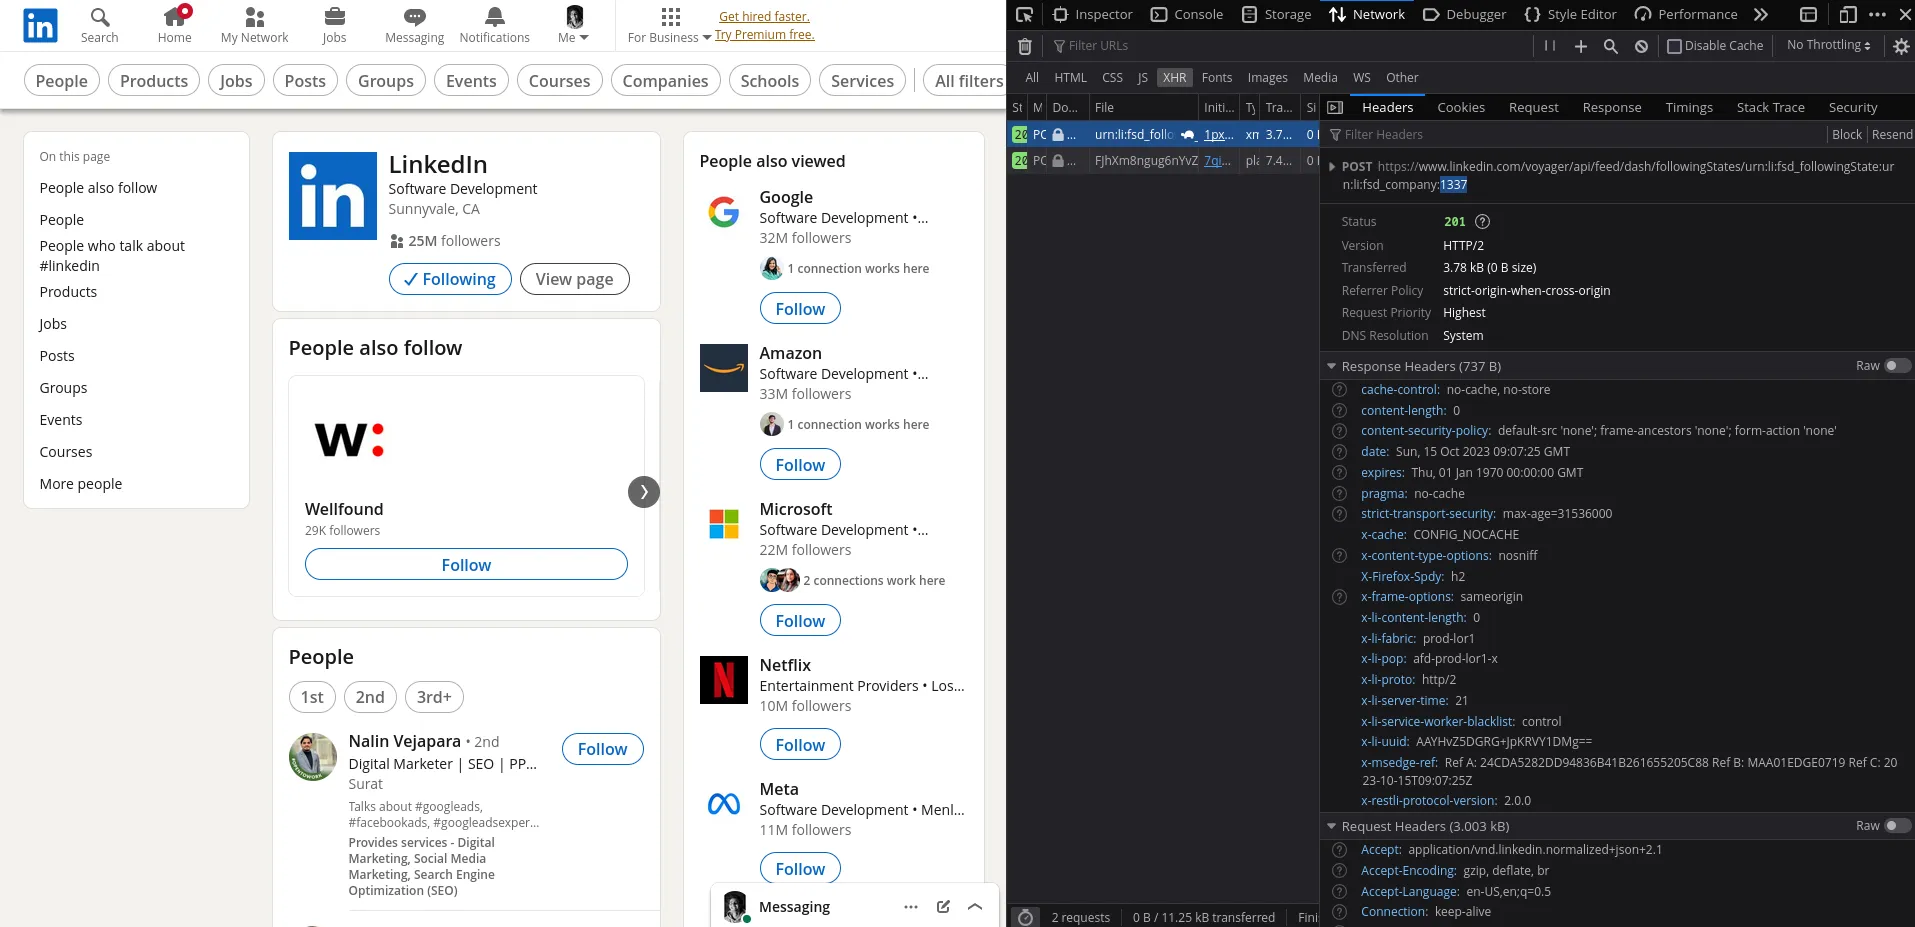
Task: Select the 3rd+ connections filter
Action: [x=434, y=697]
